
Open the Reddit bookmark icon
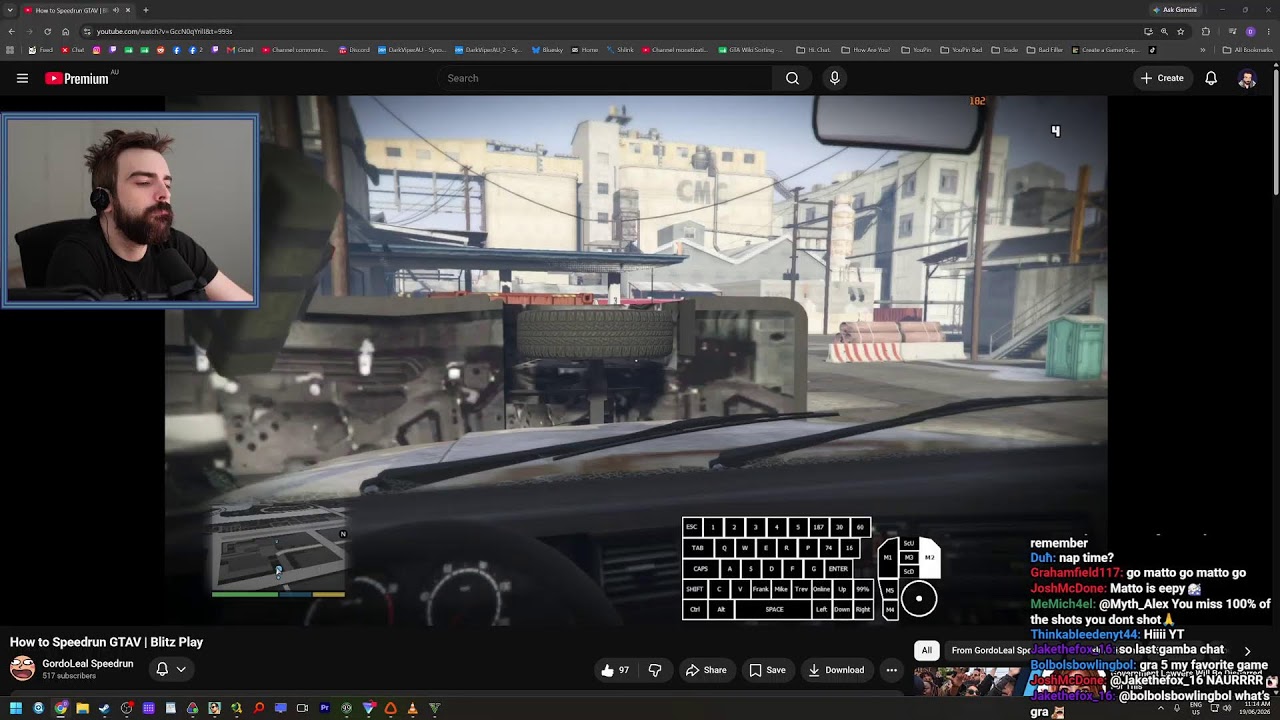tap(161, 49)
